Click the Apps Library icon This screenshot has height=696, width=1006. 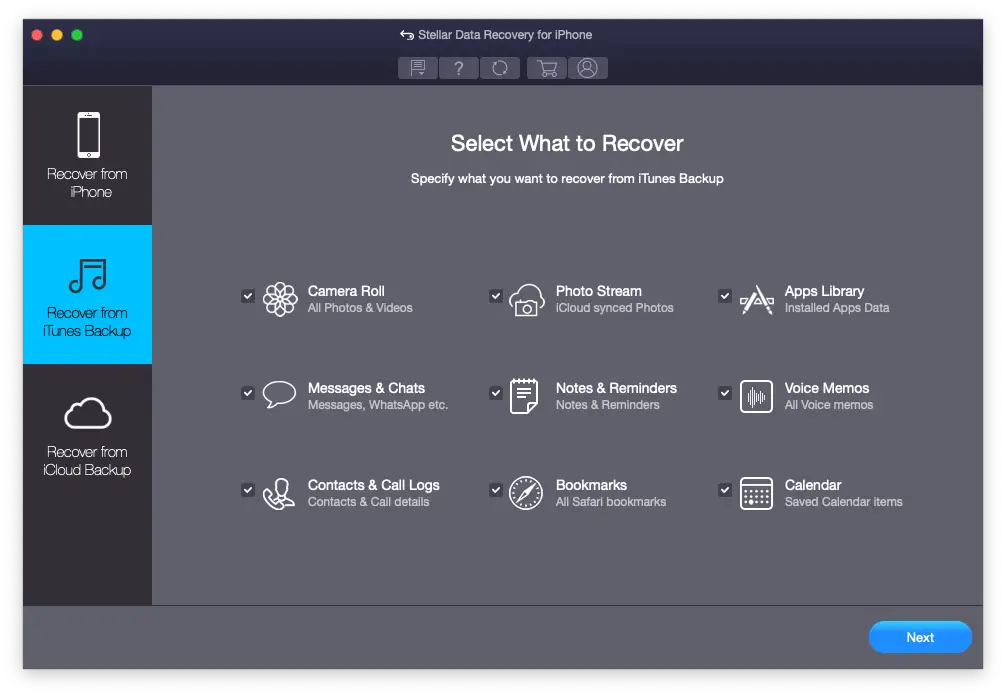point(756,300)
